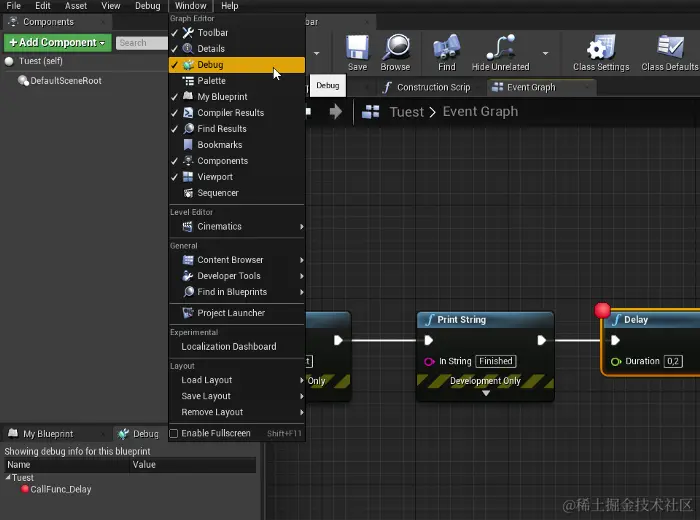This screenshot has height=520, width=700.
Task: Edit the In String Finished field
Action: [x=496, y=361]
